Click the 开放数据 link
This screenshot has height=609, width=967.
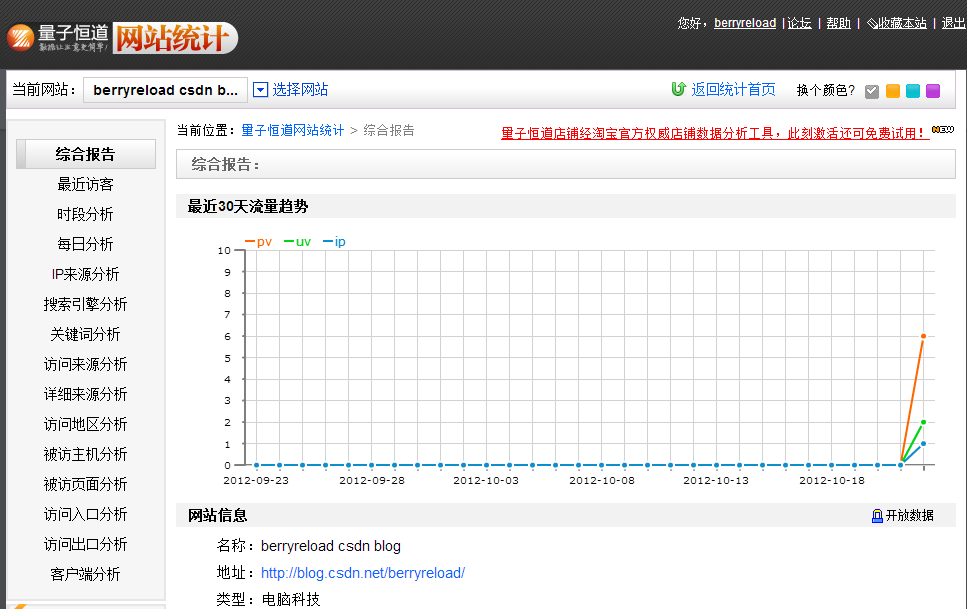point(910,516)
